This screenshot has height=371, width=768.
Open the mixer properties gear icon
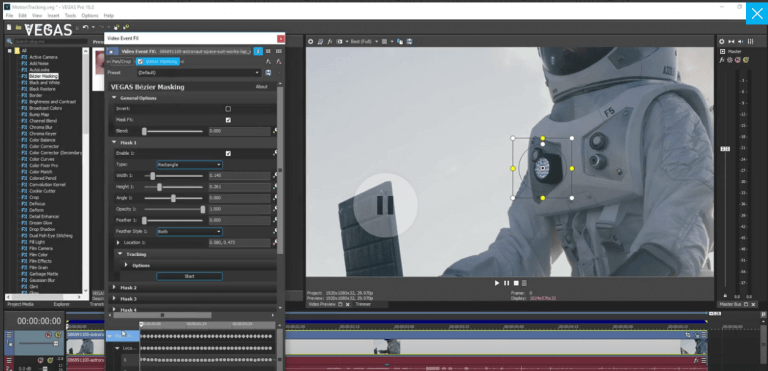[x=722, y=42]
